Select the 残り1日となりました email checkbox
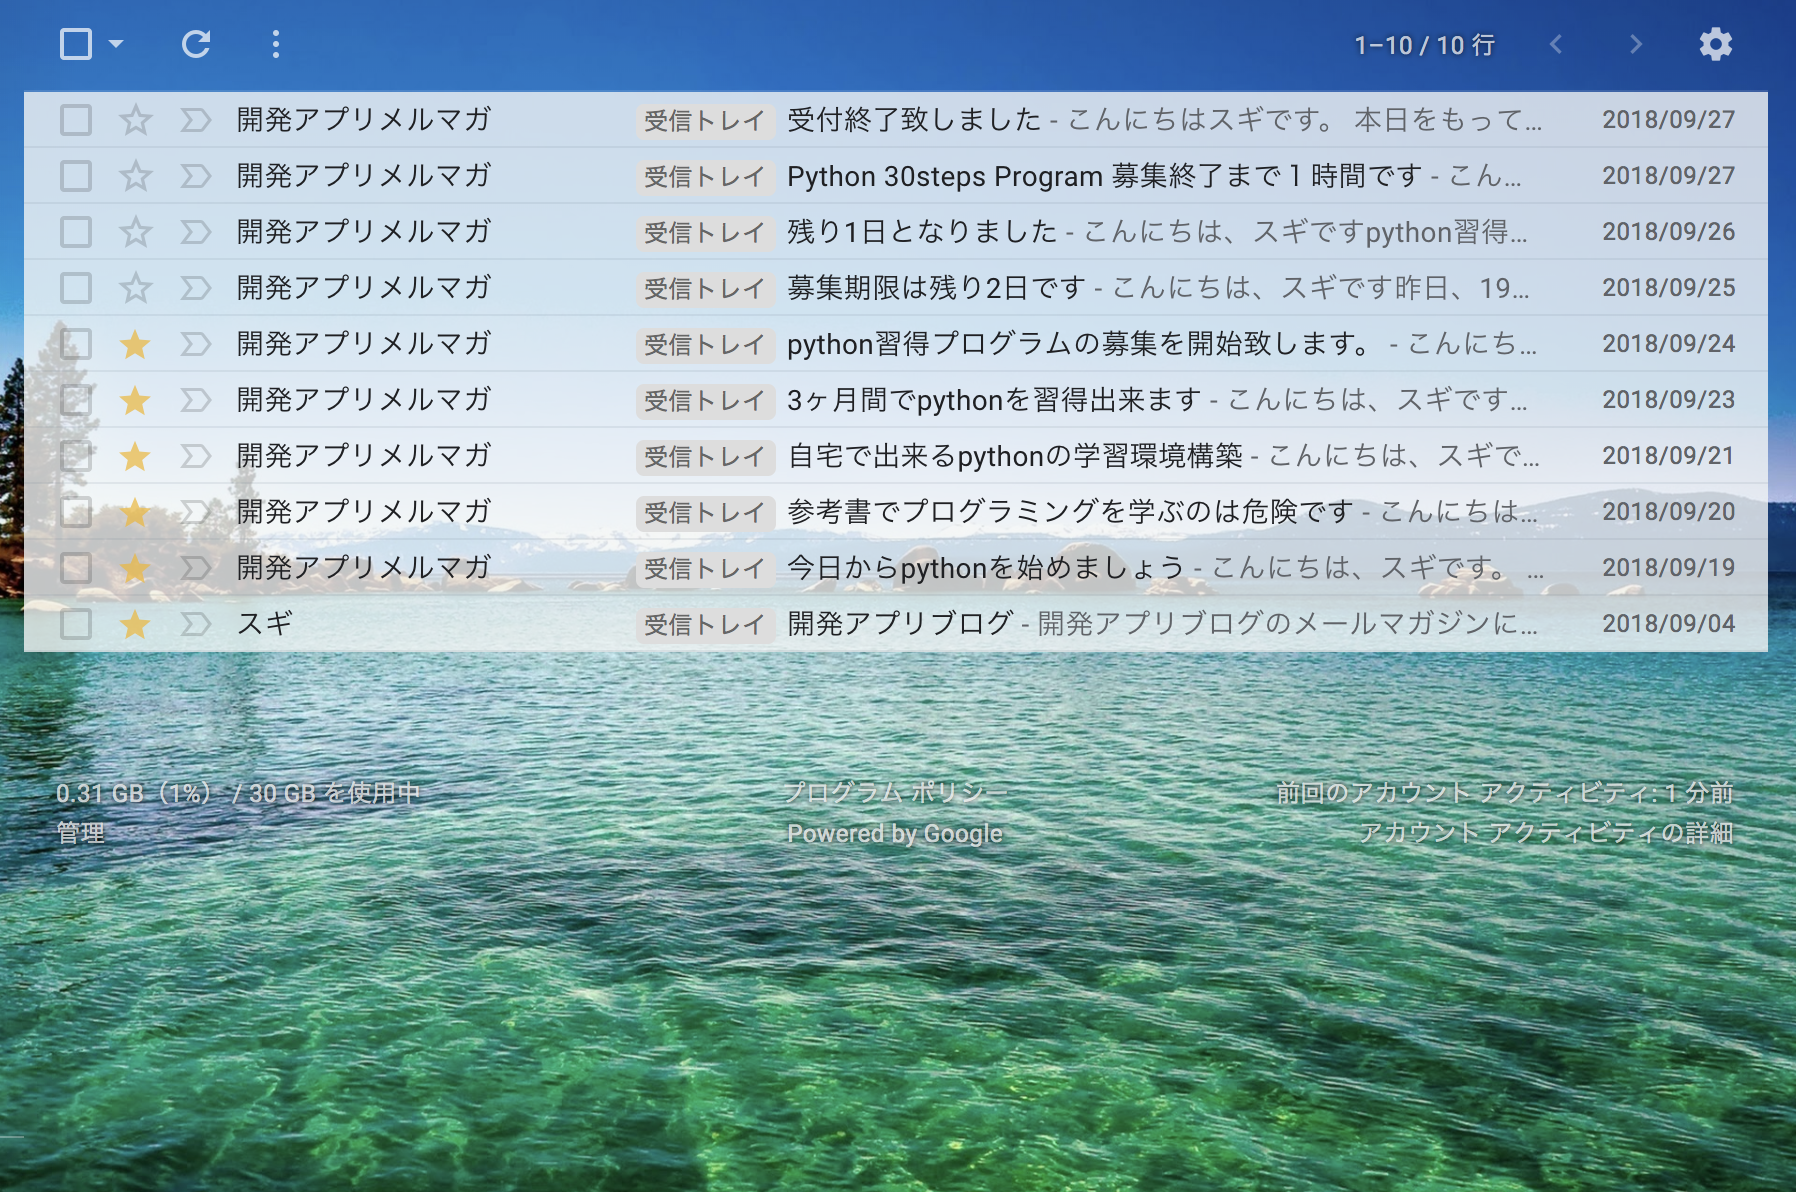This screenshot has height=1192, width=1796. point(76,232)
